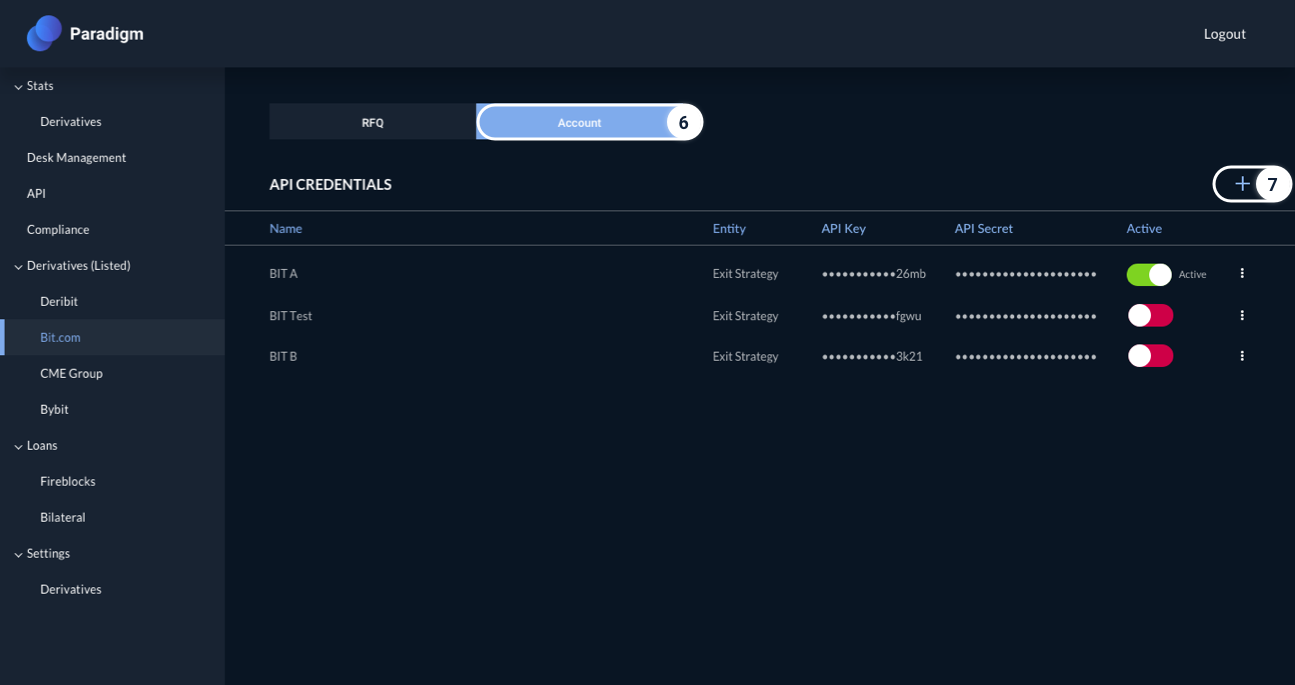
Task: Open the three-dot menu for BIT A
Action: pos(1242,273)
